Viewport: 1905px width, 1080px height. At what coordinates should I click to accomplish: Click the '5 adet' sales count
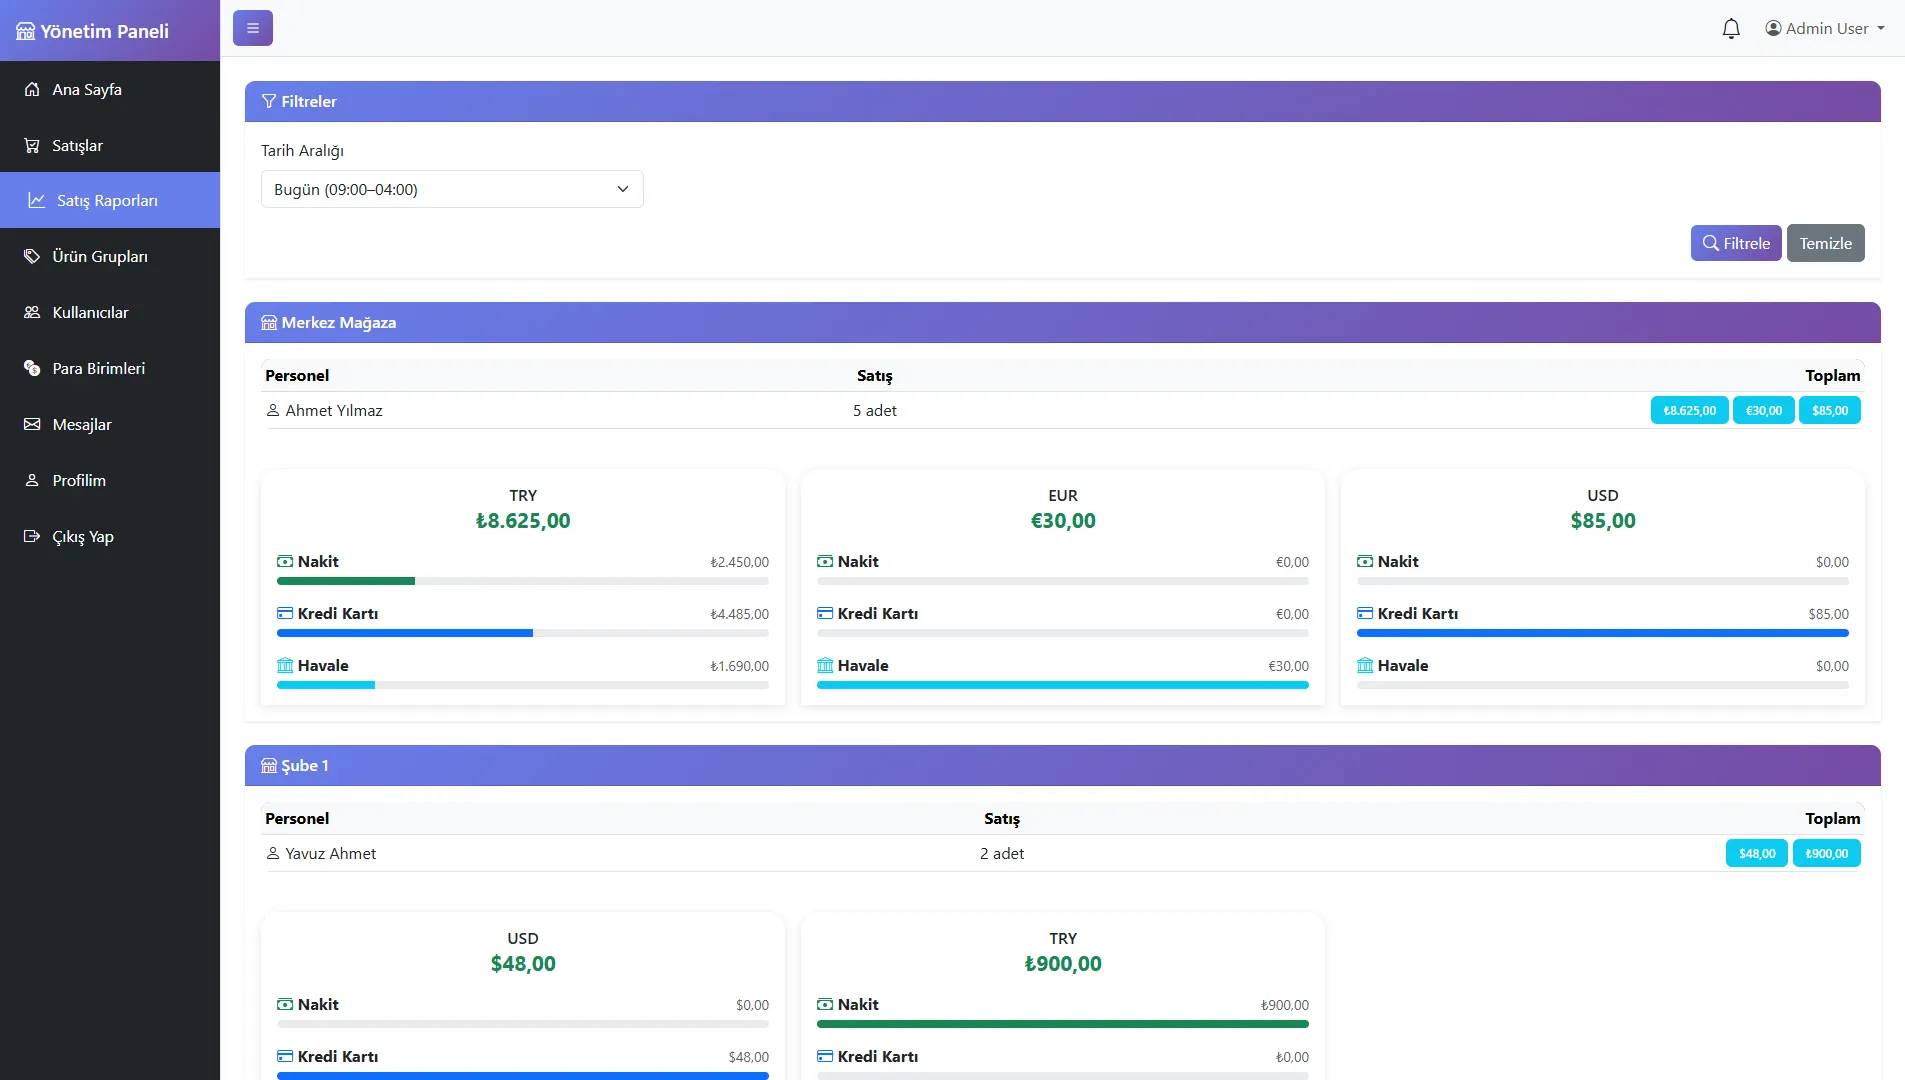pos(875,410)
